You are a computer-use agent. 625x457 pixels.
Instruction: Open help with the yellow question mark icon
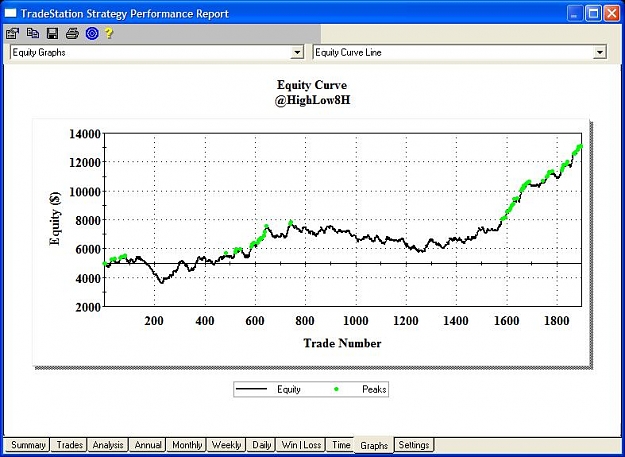pos(109,33)
